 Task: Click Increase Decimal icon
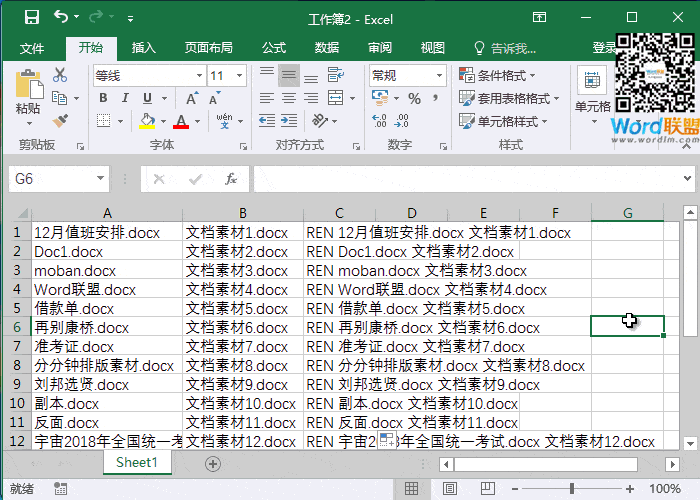[x=379, y=121]
